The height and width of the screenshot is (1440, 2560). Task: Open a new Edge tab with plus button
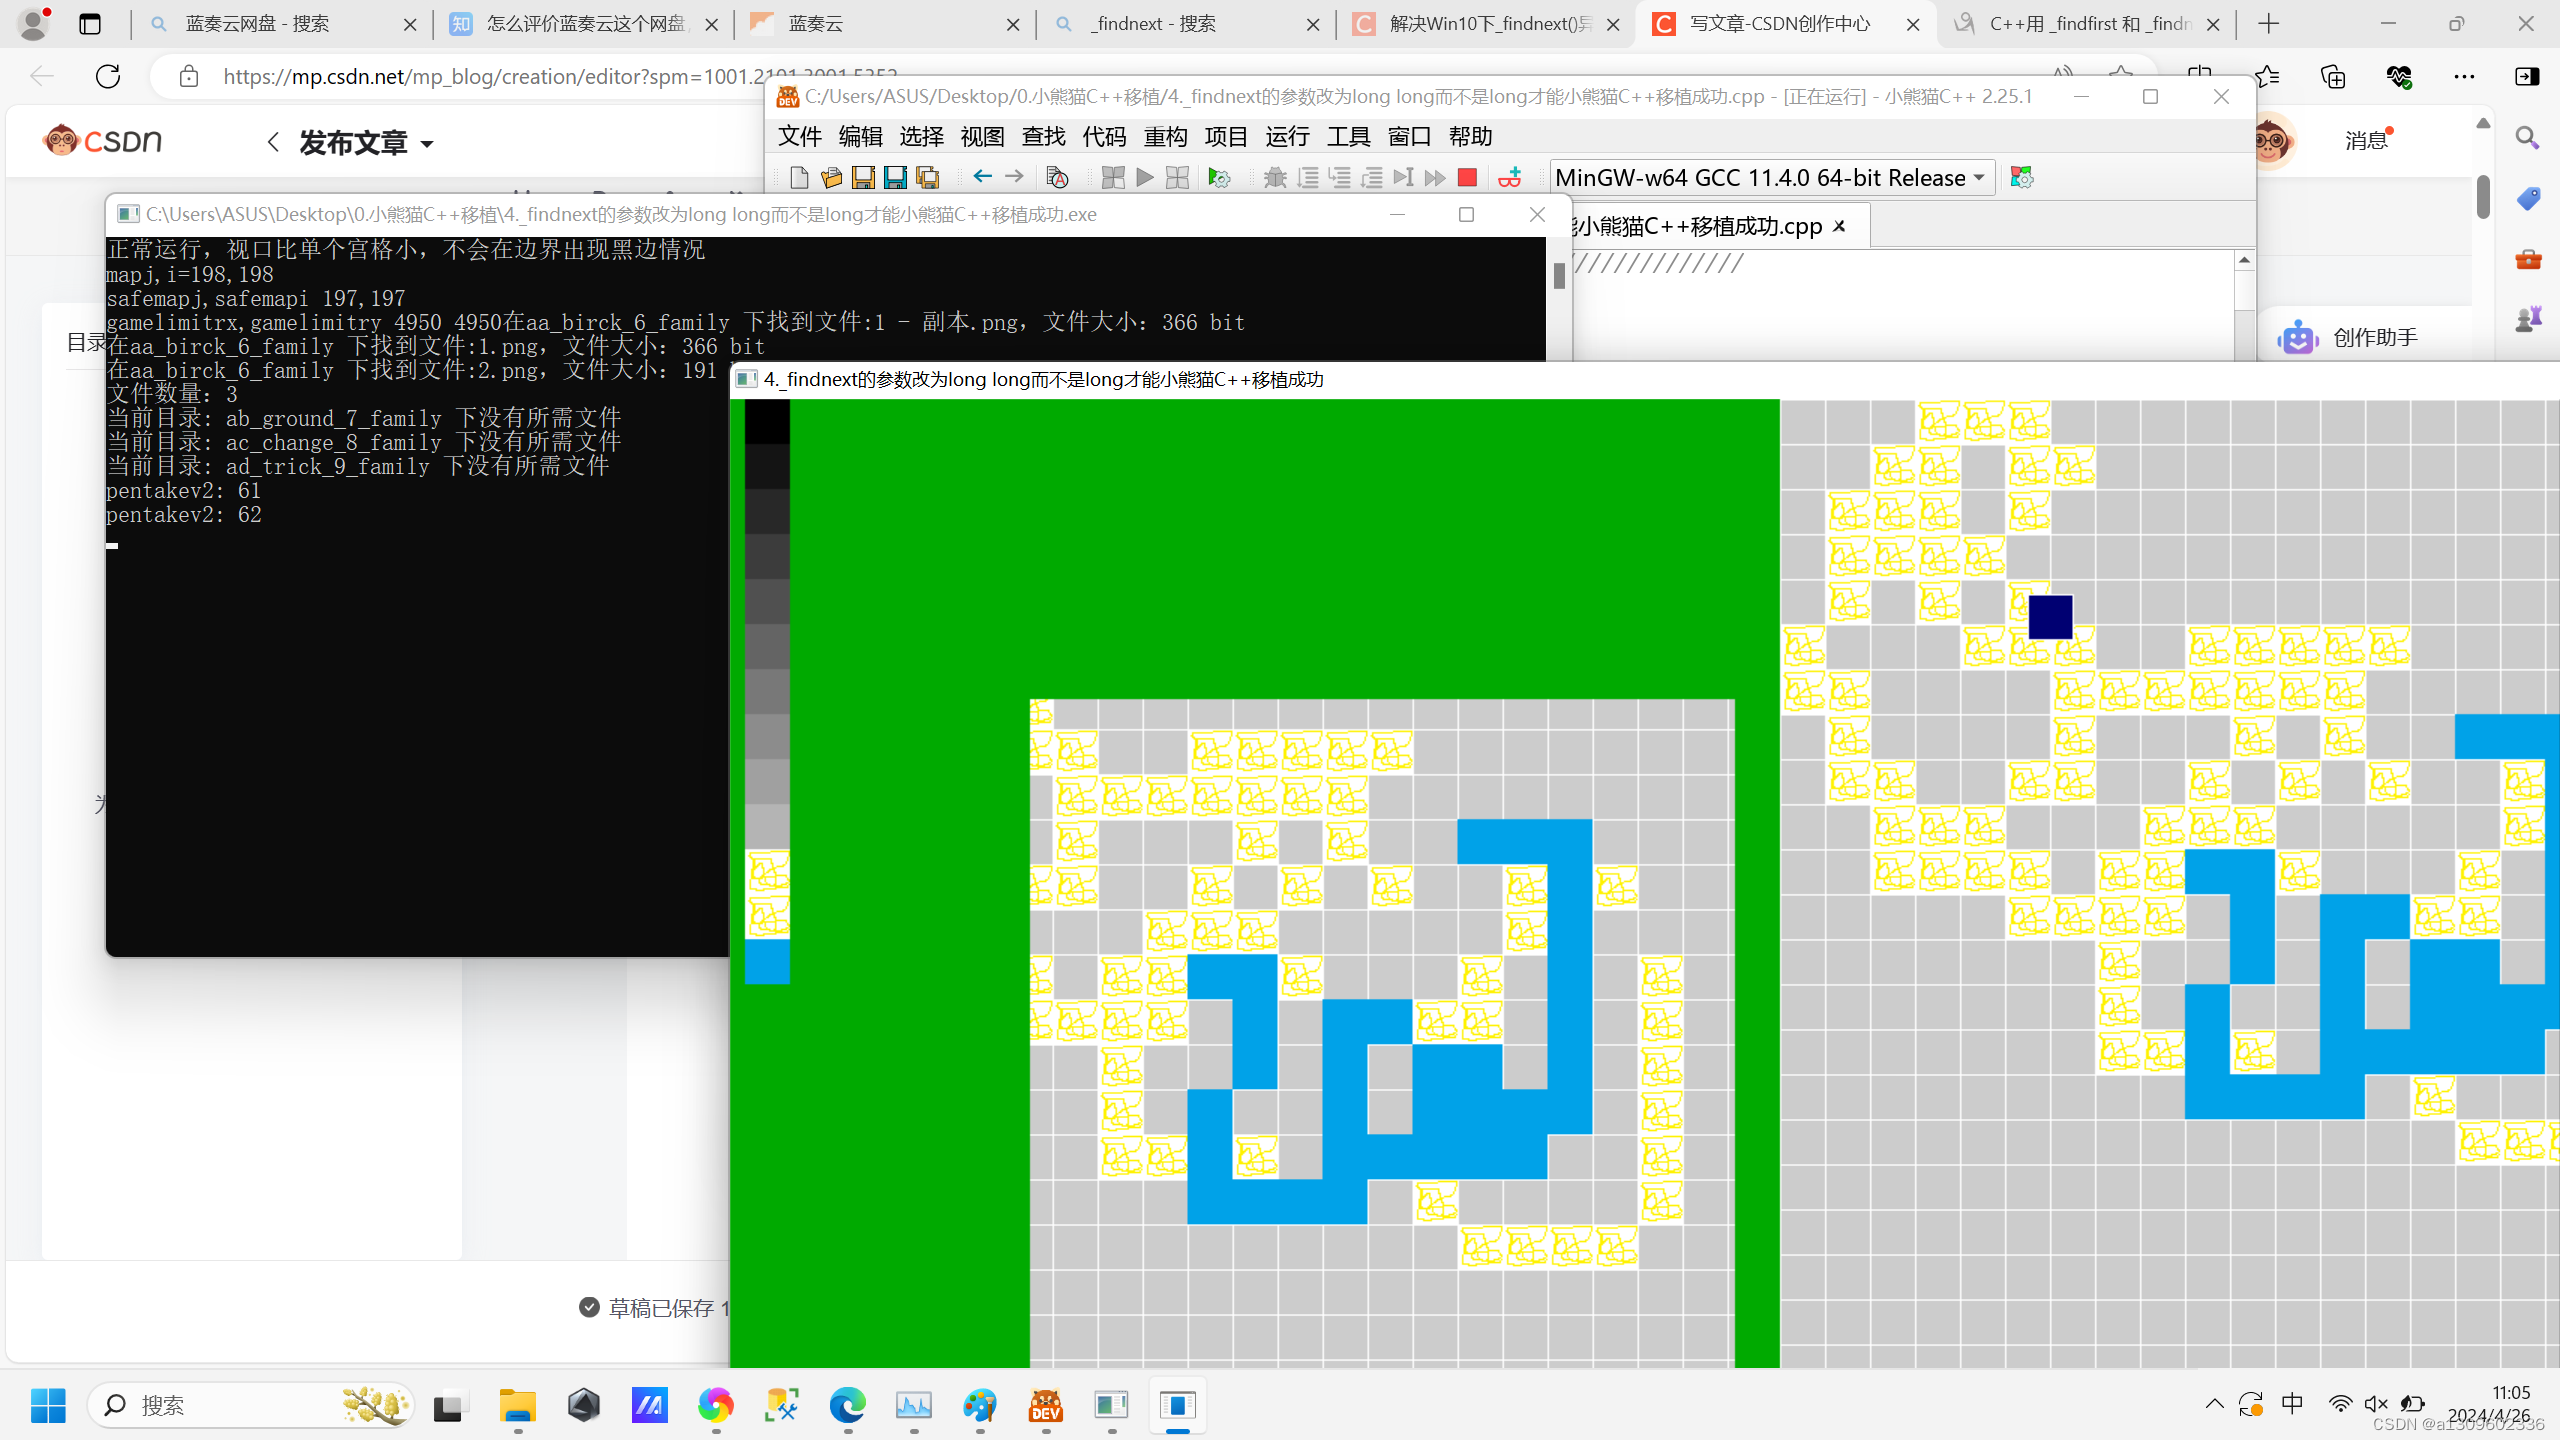(2268, 24)
